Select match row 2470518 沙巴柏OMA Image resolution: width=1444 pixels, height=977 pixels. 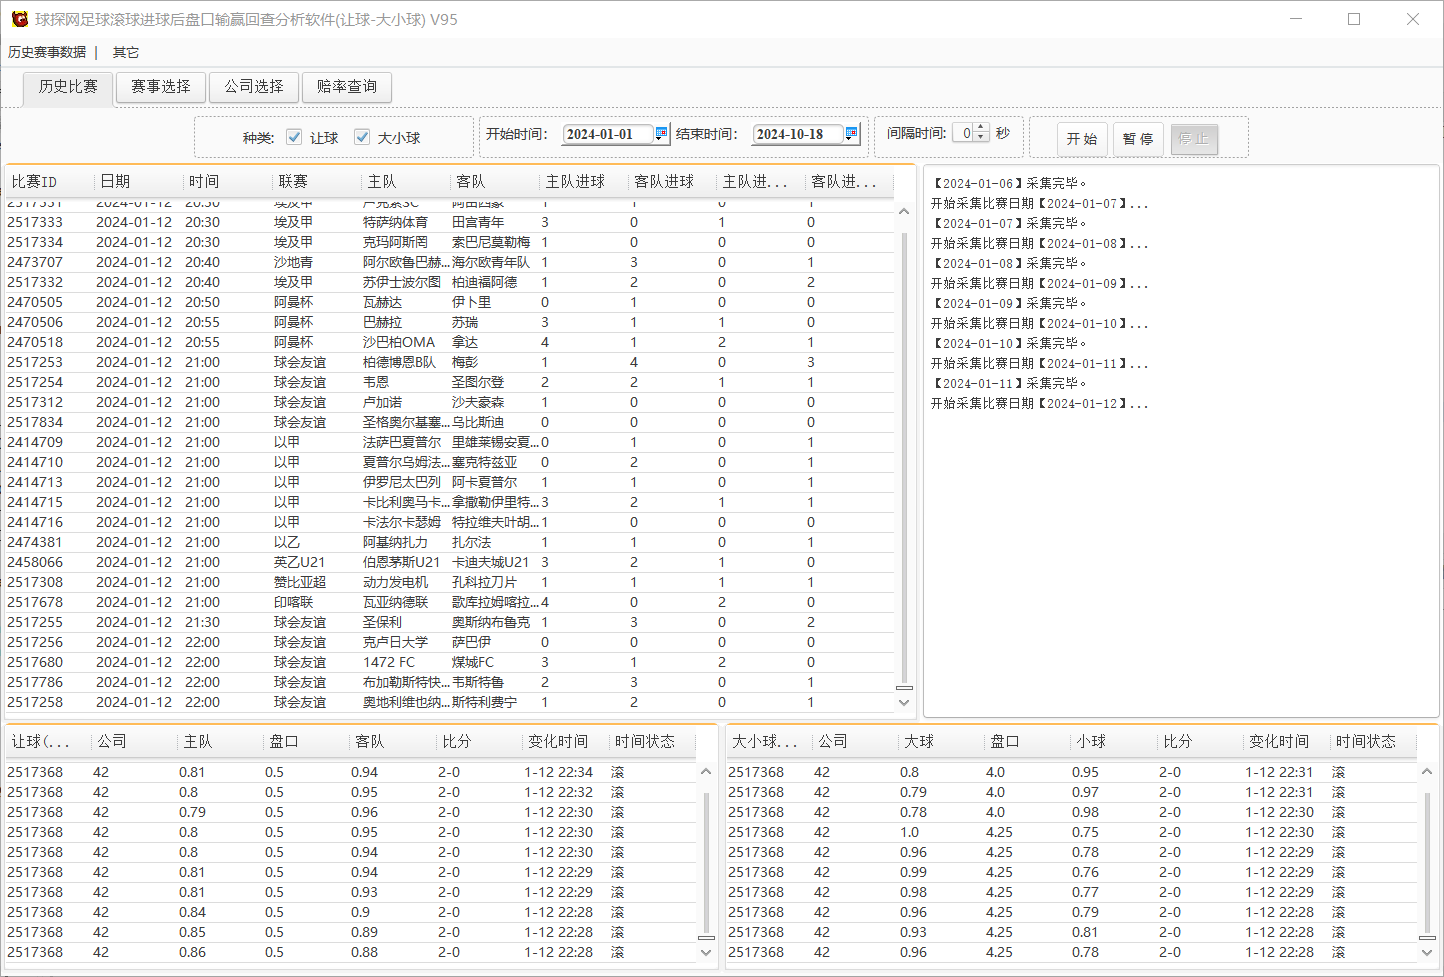pos(450,342)
